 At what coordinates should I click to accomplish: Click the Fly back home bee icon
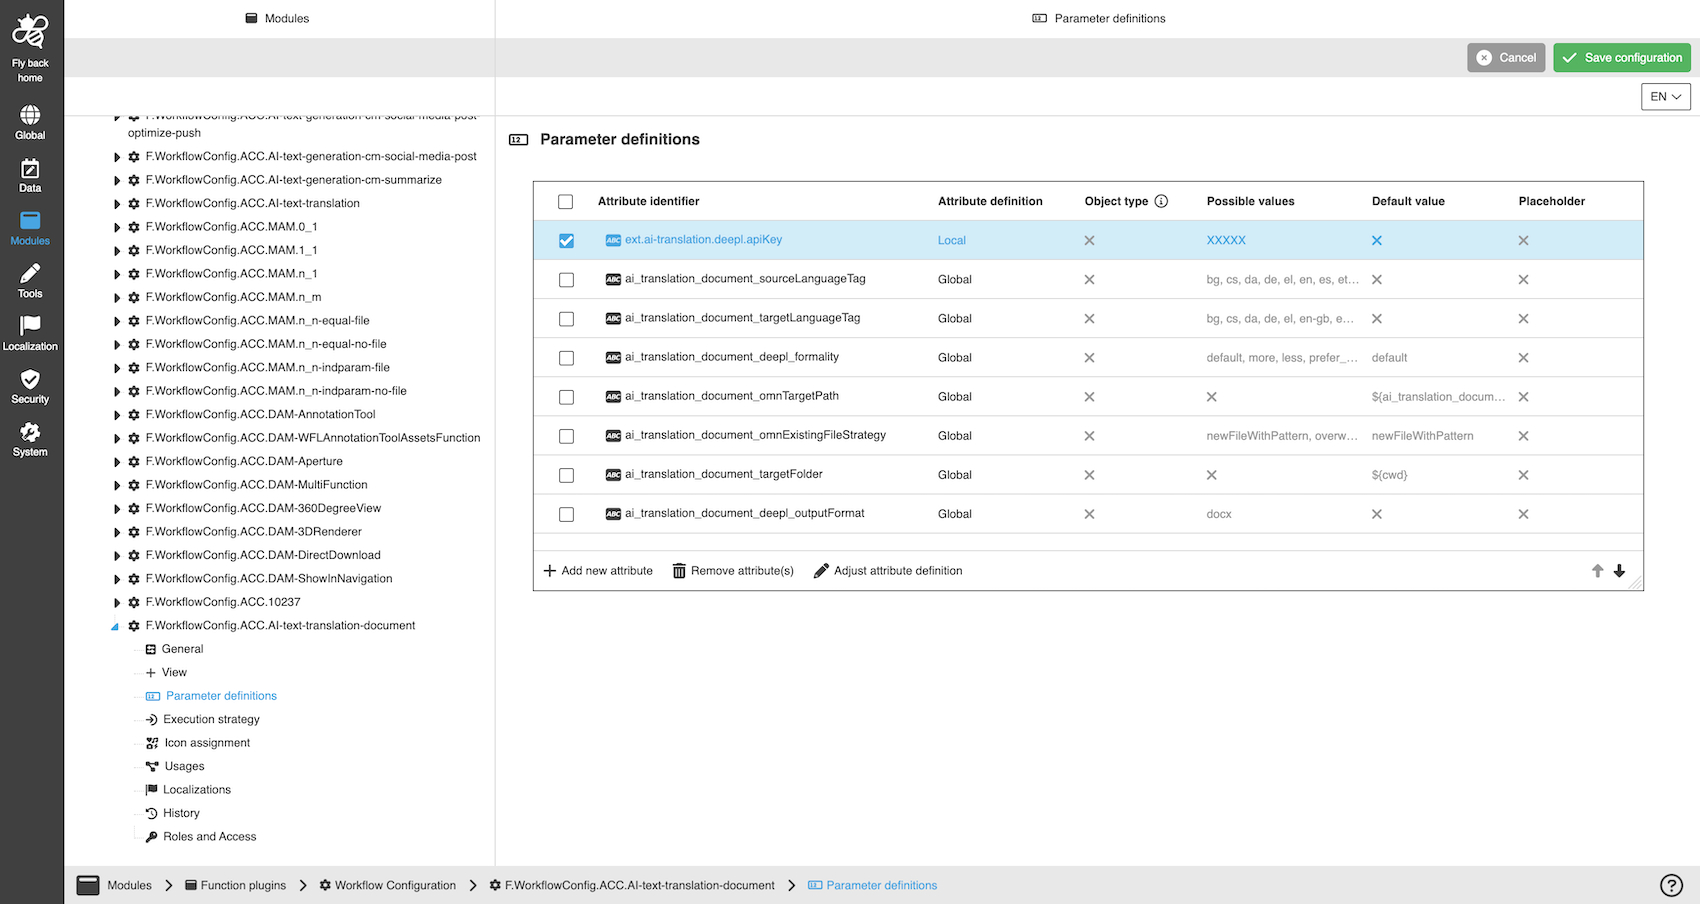click(30, 33)
